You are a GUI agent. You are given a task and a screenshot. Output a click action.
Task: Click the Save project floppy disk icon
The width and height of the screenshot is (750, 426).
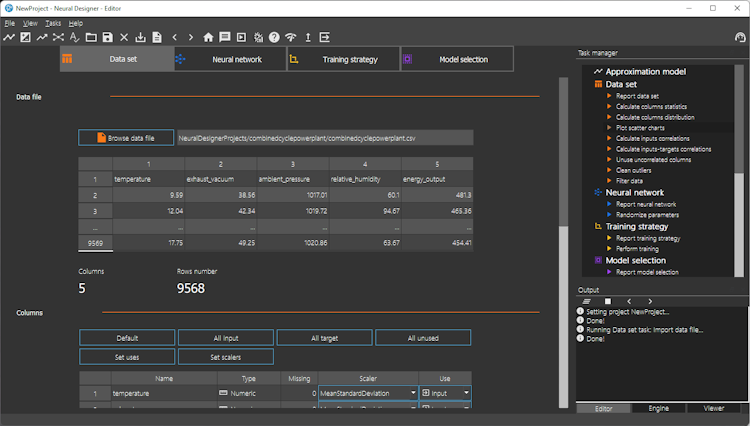(107, 37)
